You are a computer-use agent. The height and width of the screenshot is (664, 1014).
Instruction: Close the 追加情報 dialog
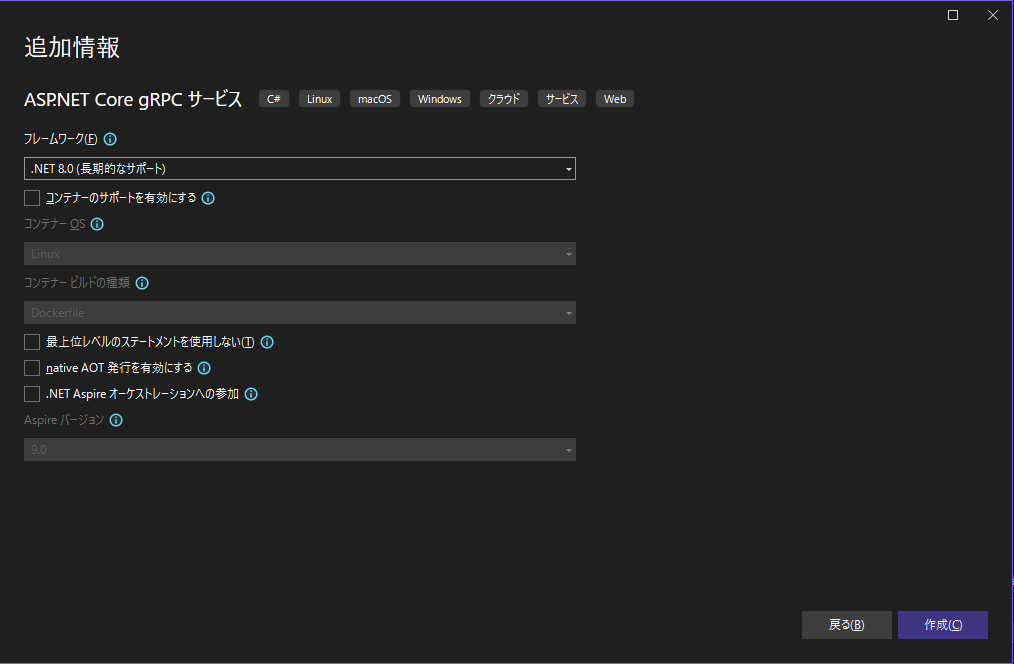click(993, 15)
